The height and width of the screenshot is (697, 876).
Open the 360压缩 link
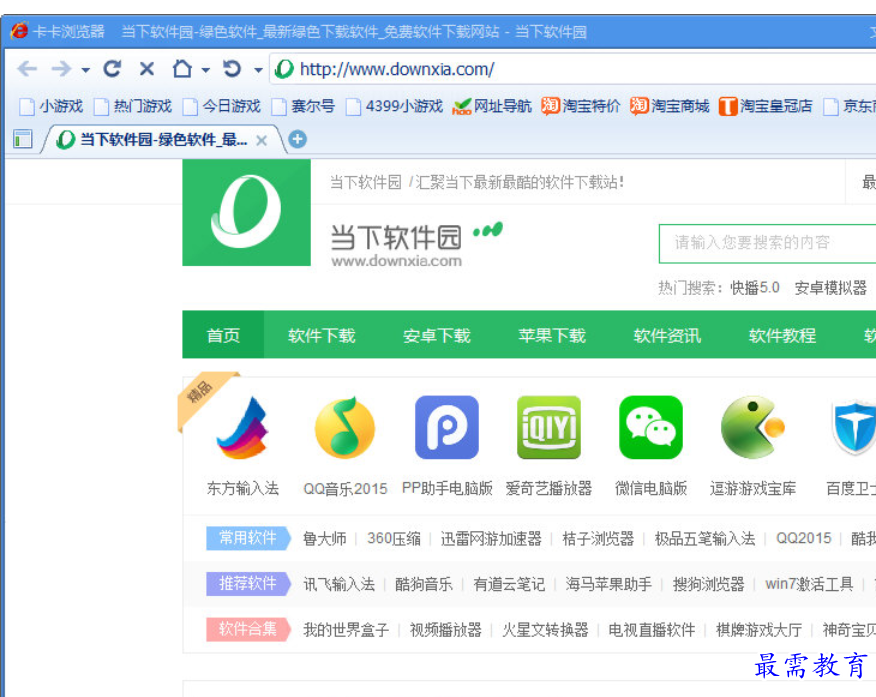394,538
